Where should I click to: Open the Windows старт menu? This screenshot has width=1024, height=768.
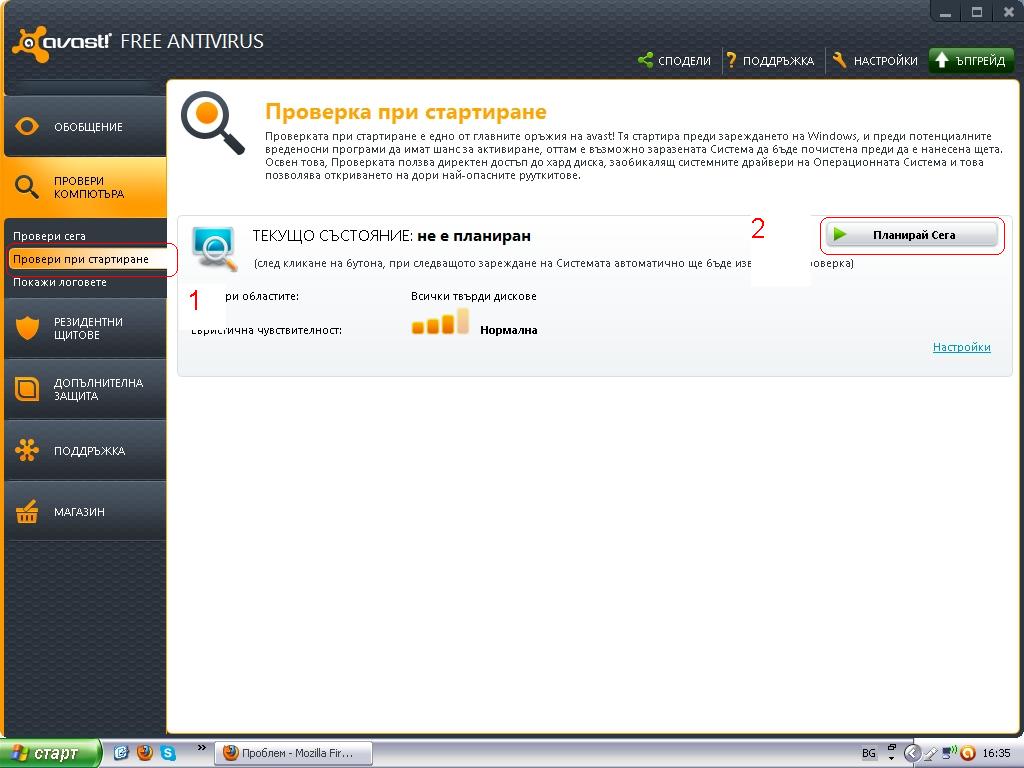pyautogui.click(x=50, y=753)
